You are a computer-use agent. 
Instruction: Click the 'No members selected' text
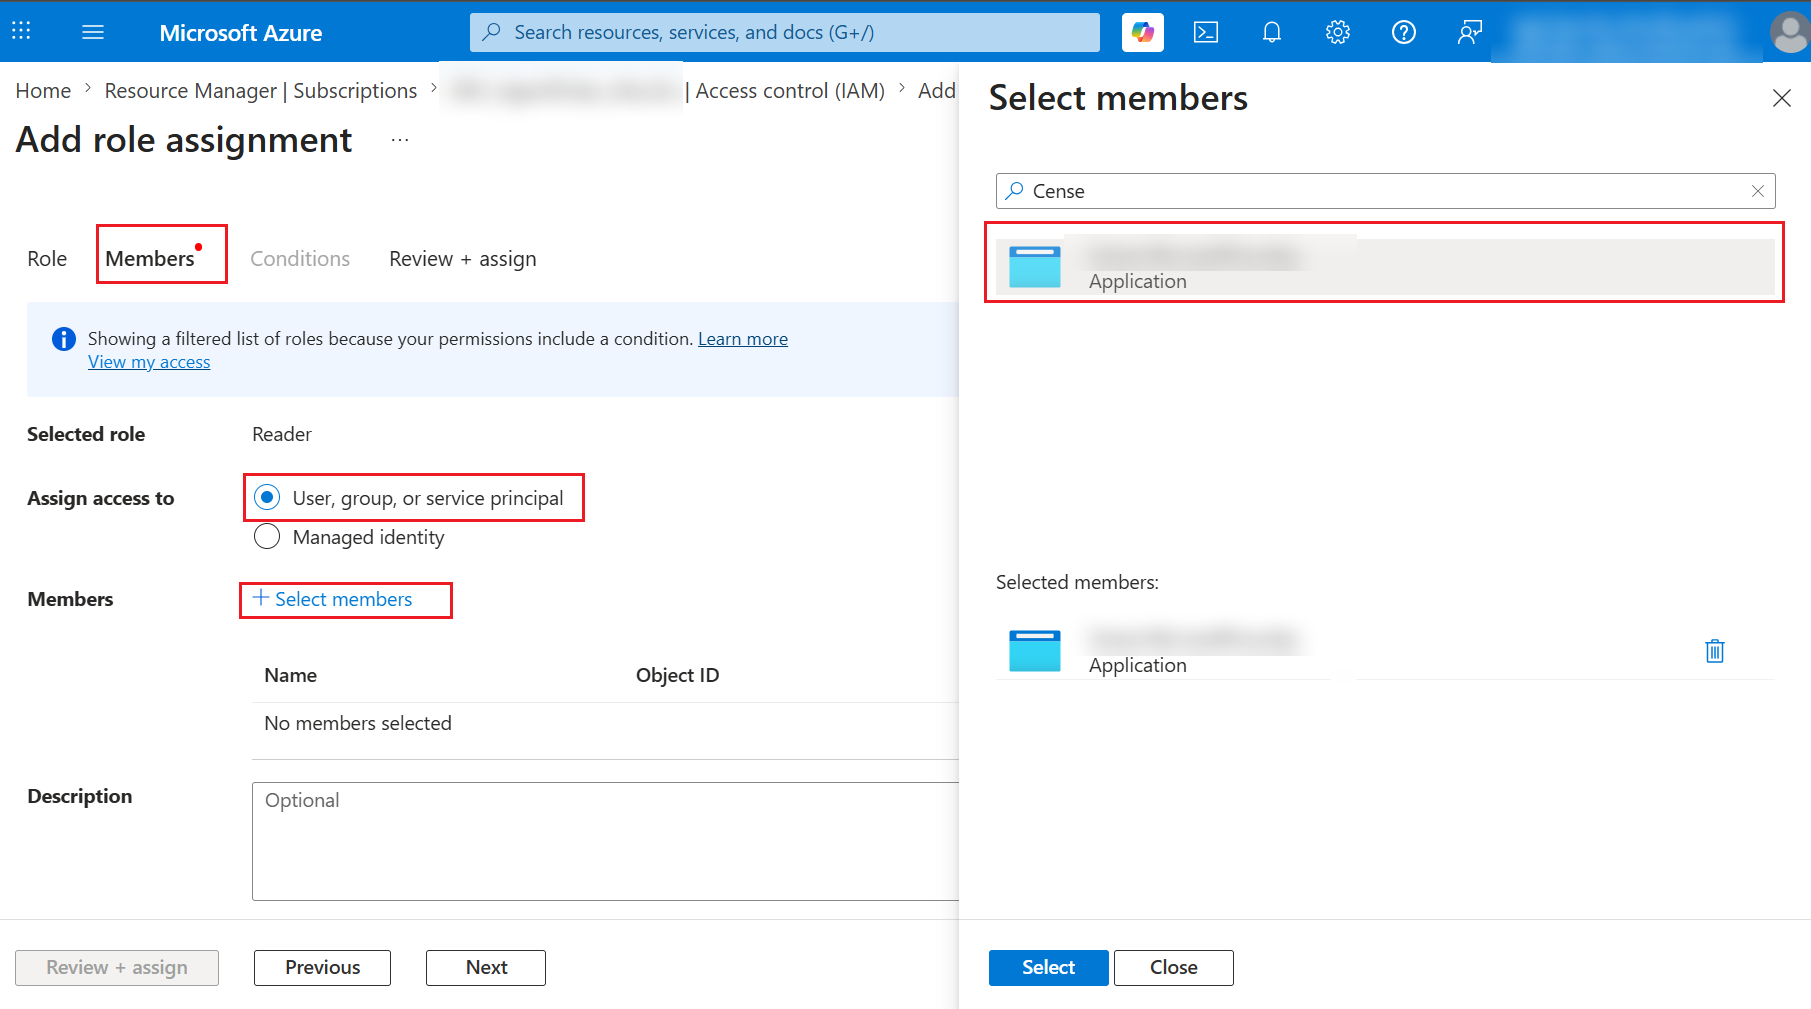click(x=358, y=723)
